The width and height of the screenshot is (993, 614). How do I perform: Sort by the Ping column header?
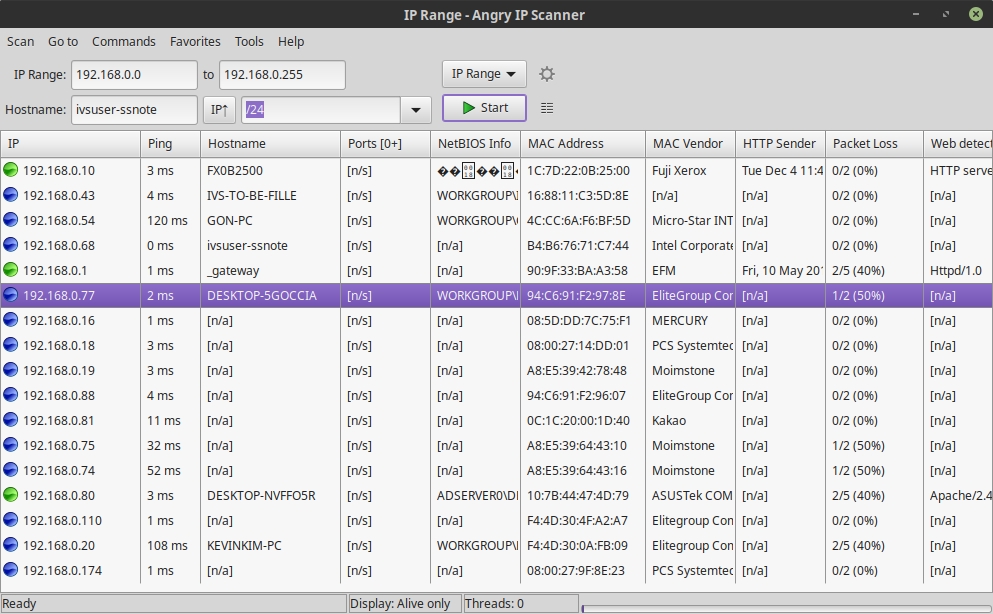coord(170,144)
